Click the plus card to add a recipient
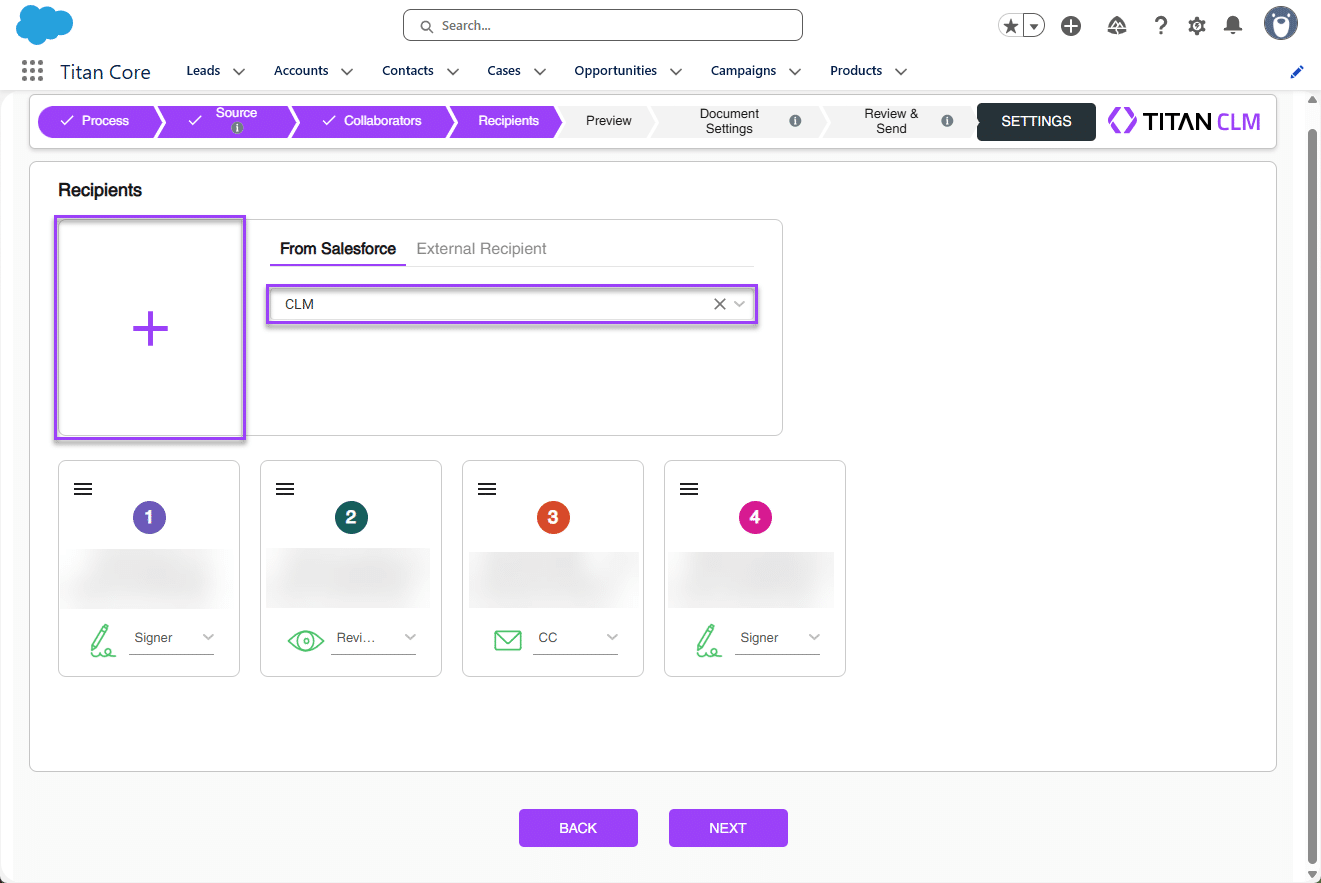Image resolution: width=1321 pixels, height=883 pixels. click(149, 327)
